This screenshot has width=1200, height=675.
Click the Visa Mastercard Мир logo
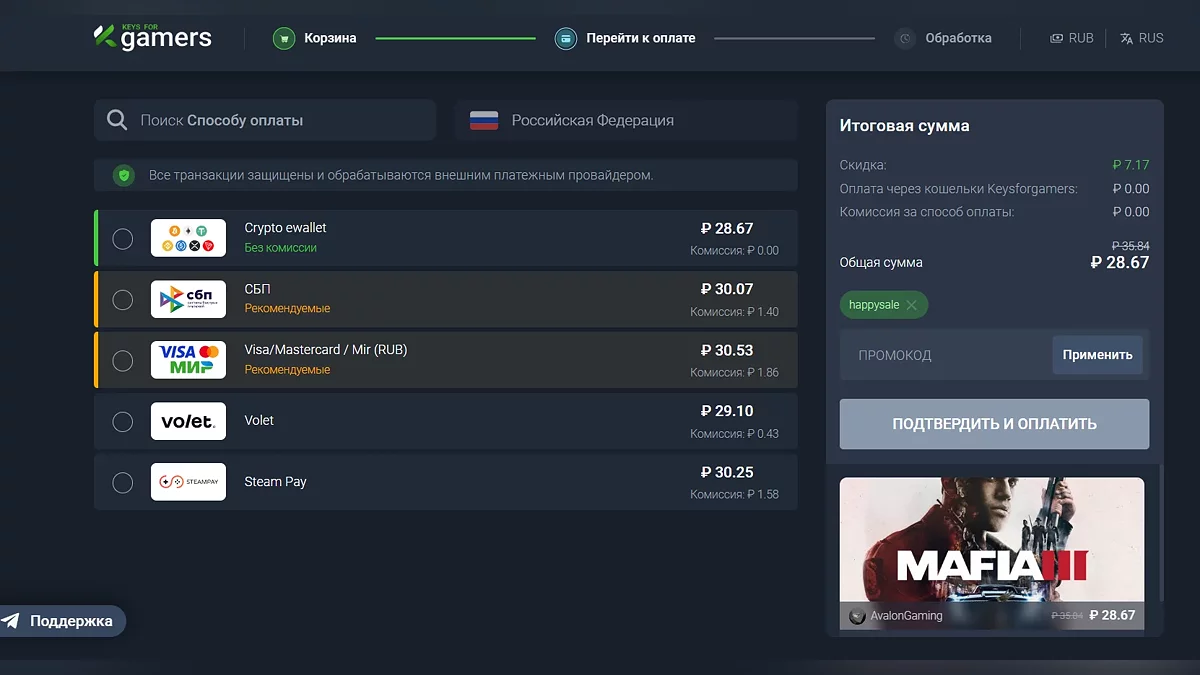coord(188,360)
